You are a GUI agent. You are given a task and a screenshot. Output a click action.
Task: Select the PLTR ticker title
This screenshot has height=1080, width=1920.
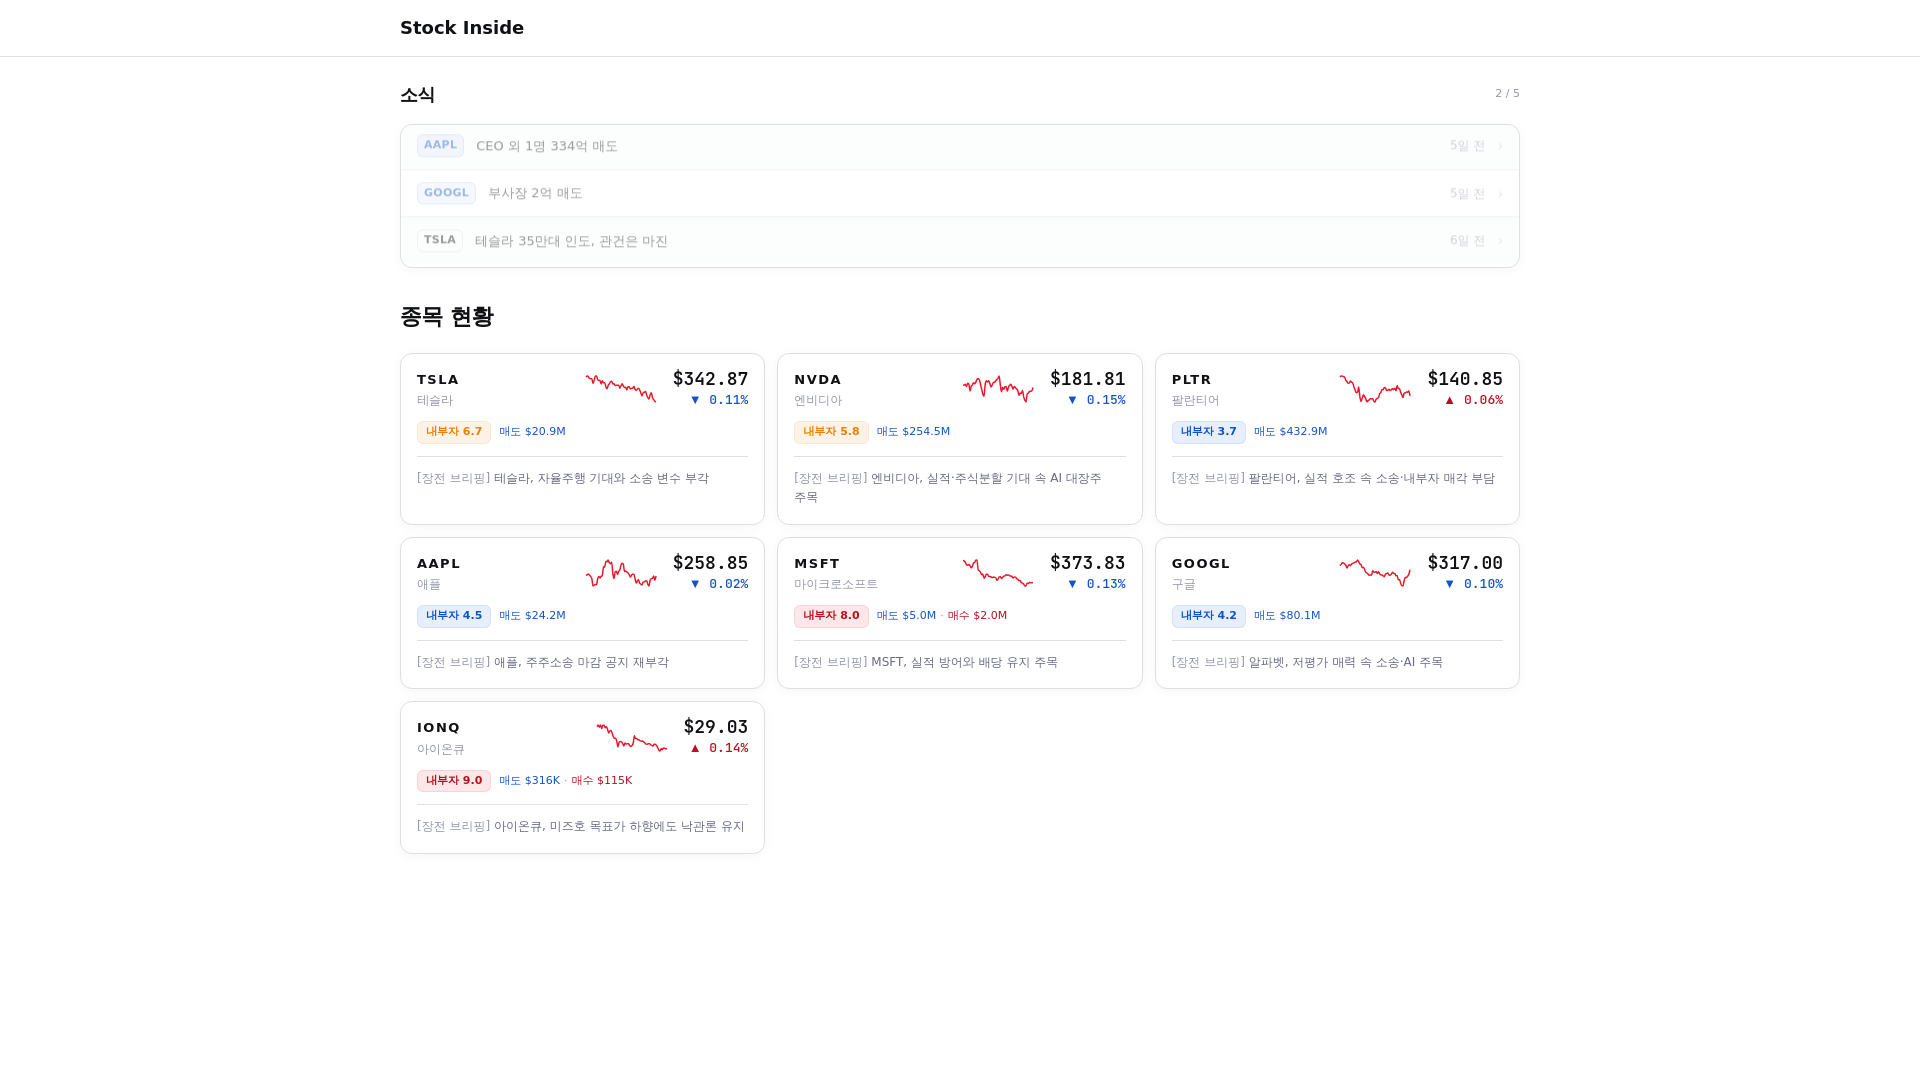point(1192,380)
